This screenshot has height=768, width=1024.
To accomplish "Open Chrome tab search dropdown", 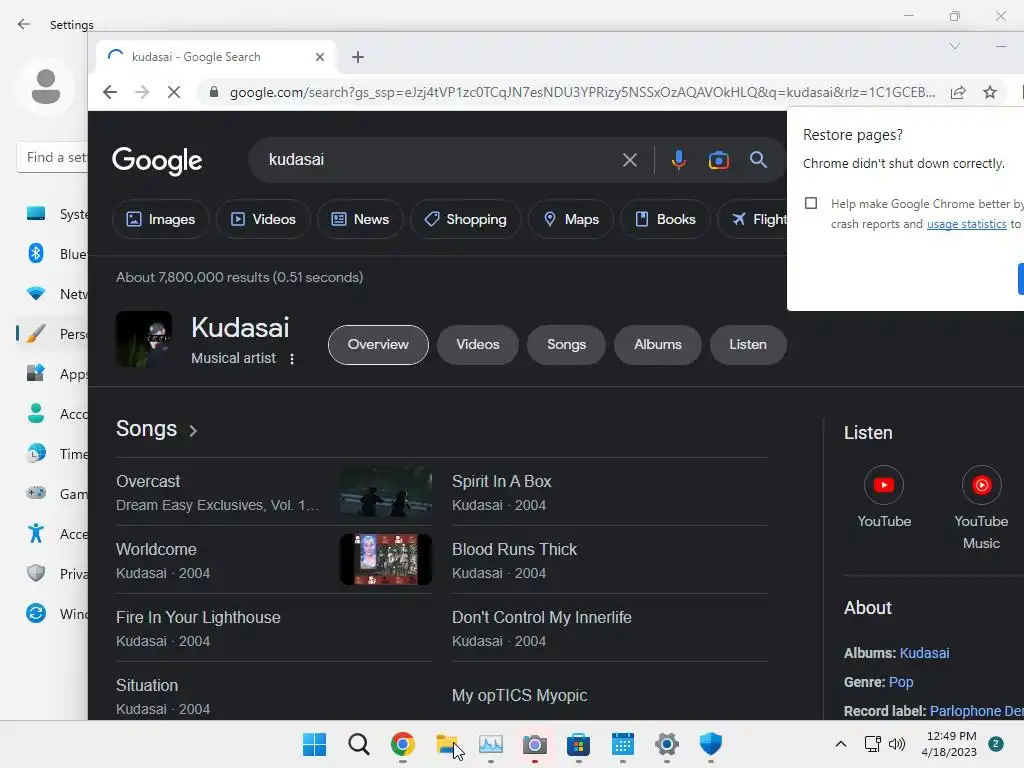I will coord(954,46).
